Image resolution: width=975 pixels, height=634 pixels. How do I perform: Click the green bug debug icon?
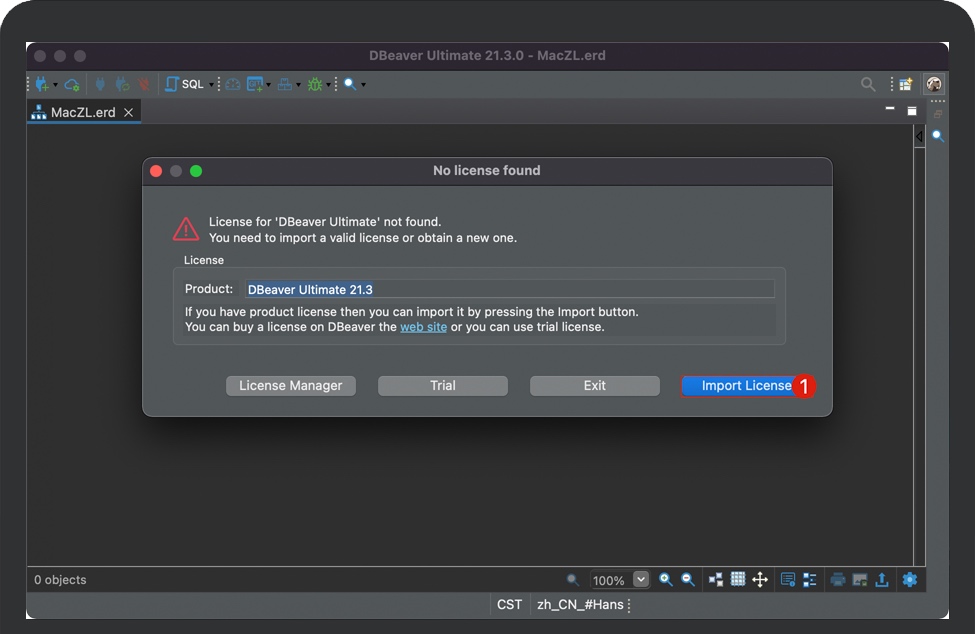tap(315, 85)
